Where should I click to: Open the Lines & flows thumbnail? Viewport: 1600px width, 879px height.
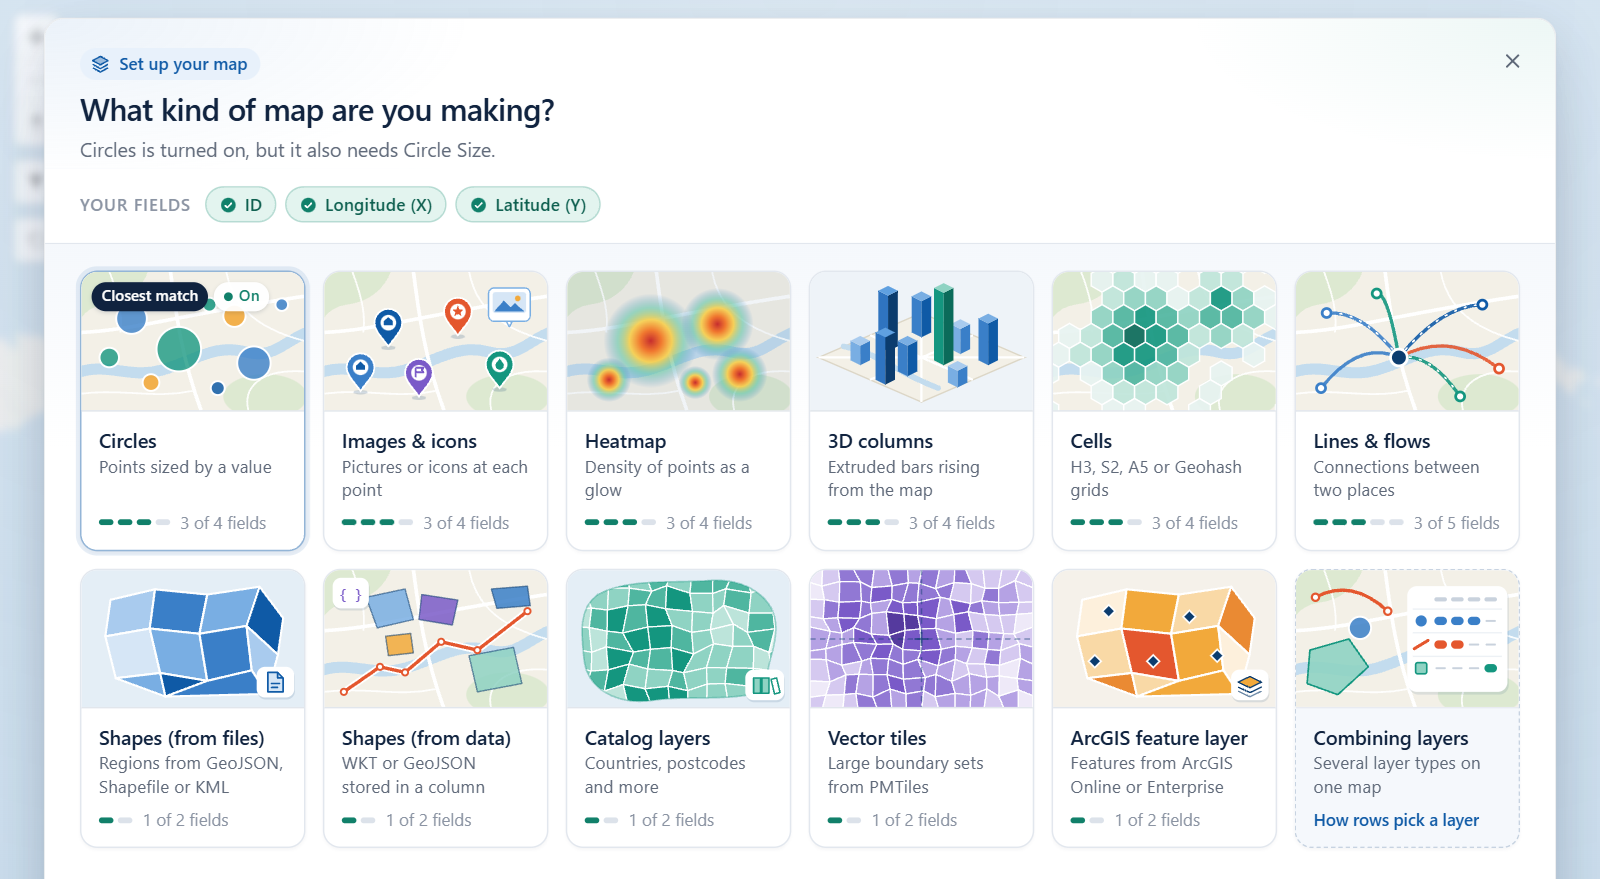pyautogui.click(x=1408, y=341)
